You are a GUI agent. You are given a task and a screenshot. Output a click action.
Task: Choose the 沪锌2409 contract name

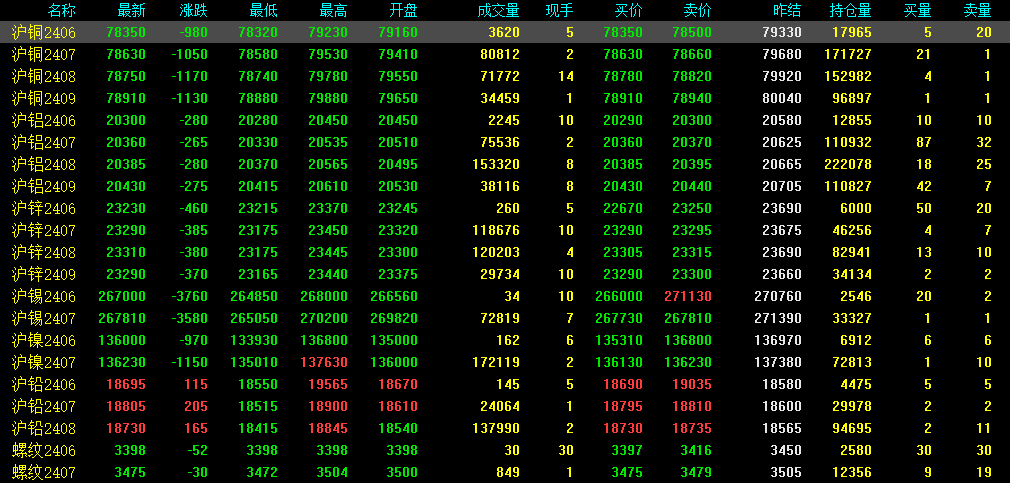coord(43,274)
